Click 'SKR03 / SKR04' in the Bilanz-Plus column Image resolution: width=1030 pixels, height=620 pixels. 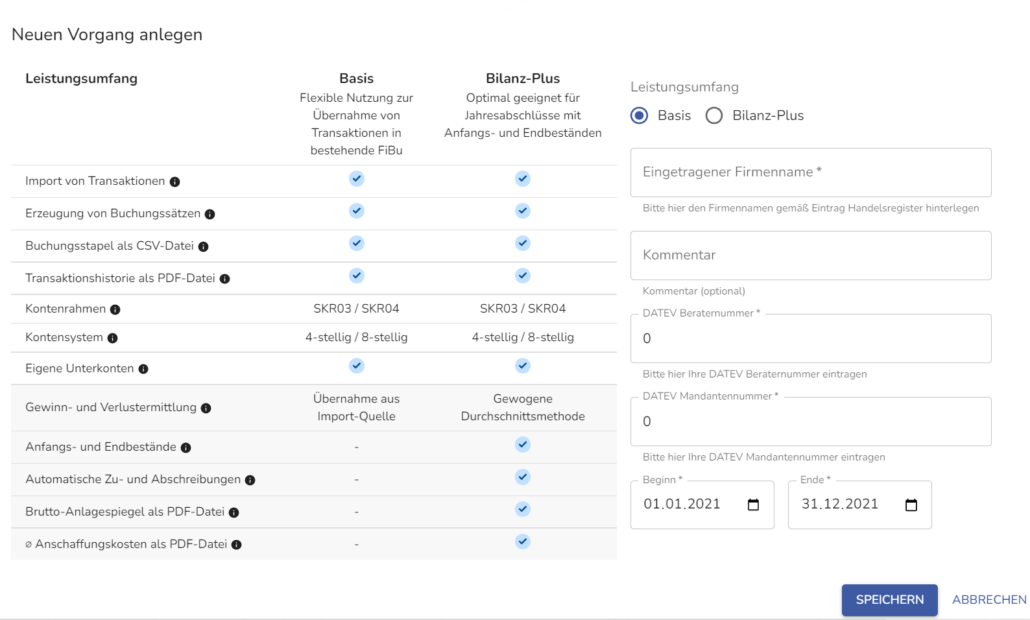[523, 309]
